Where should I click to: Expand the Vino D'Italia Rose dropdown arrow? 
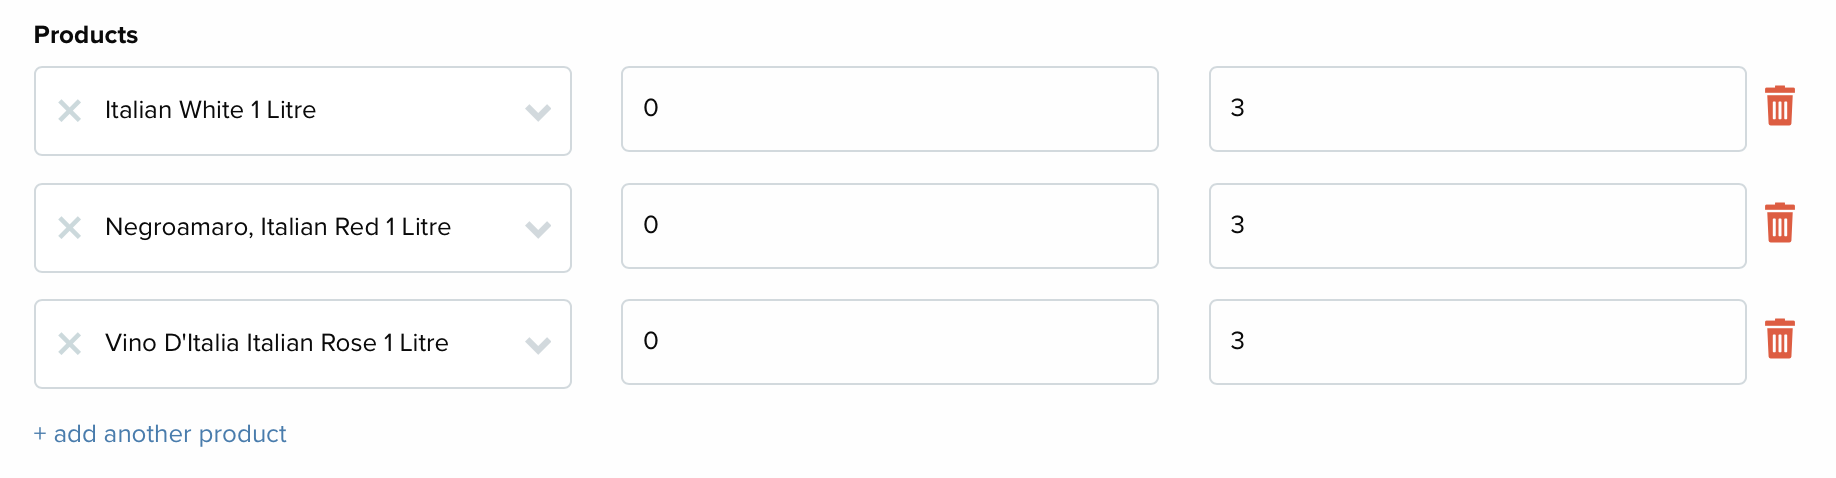click(x=538, y=345)
